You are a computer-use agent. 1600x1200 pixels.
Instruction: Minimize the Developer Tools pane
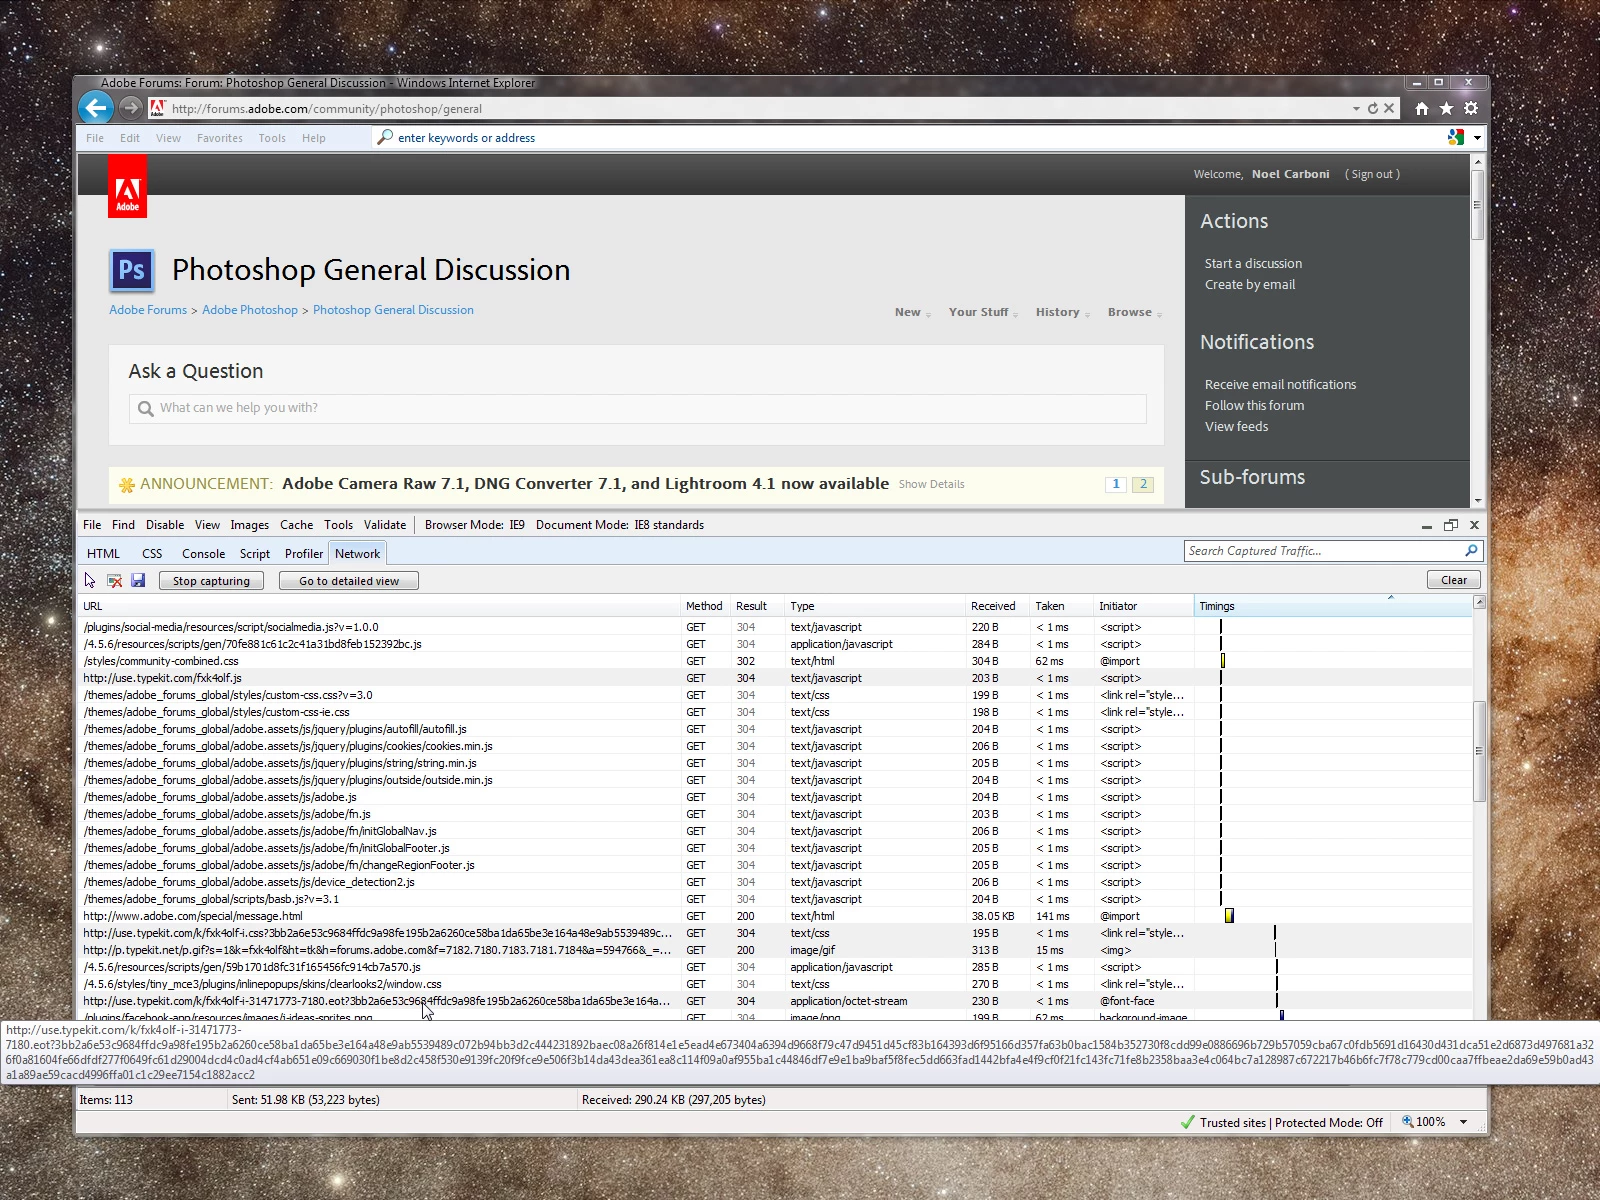pyautogui.click(x=1427, y=525)
